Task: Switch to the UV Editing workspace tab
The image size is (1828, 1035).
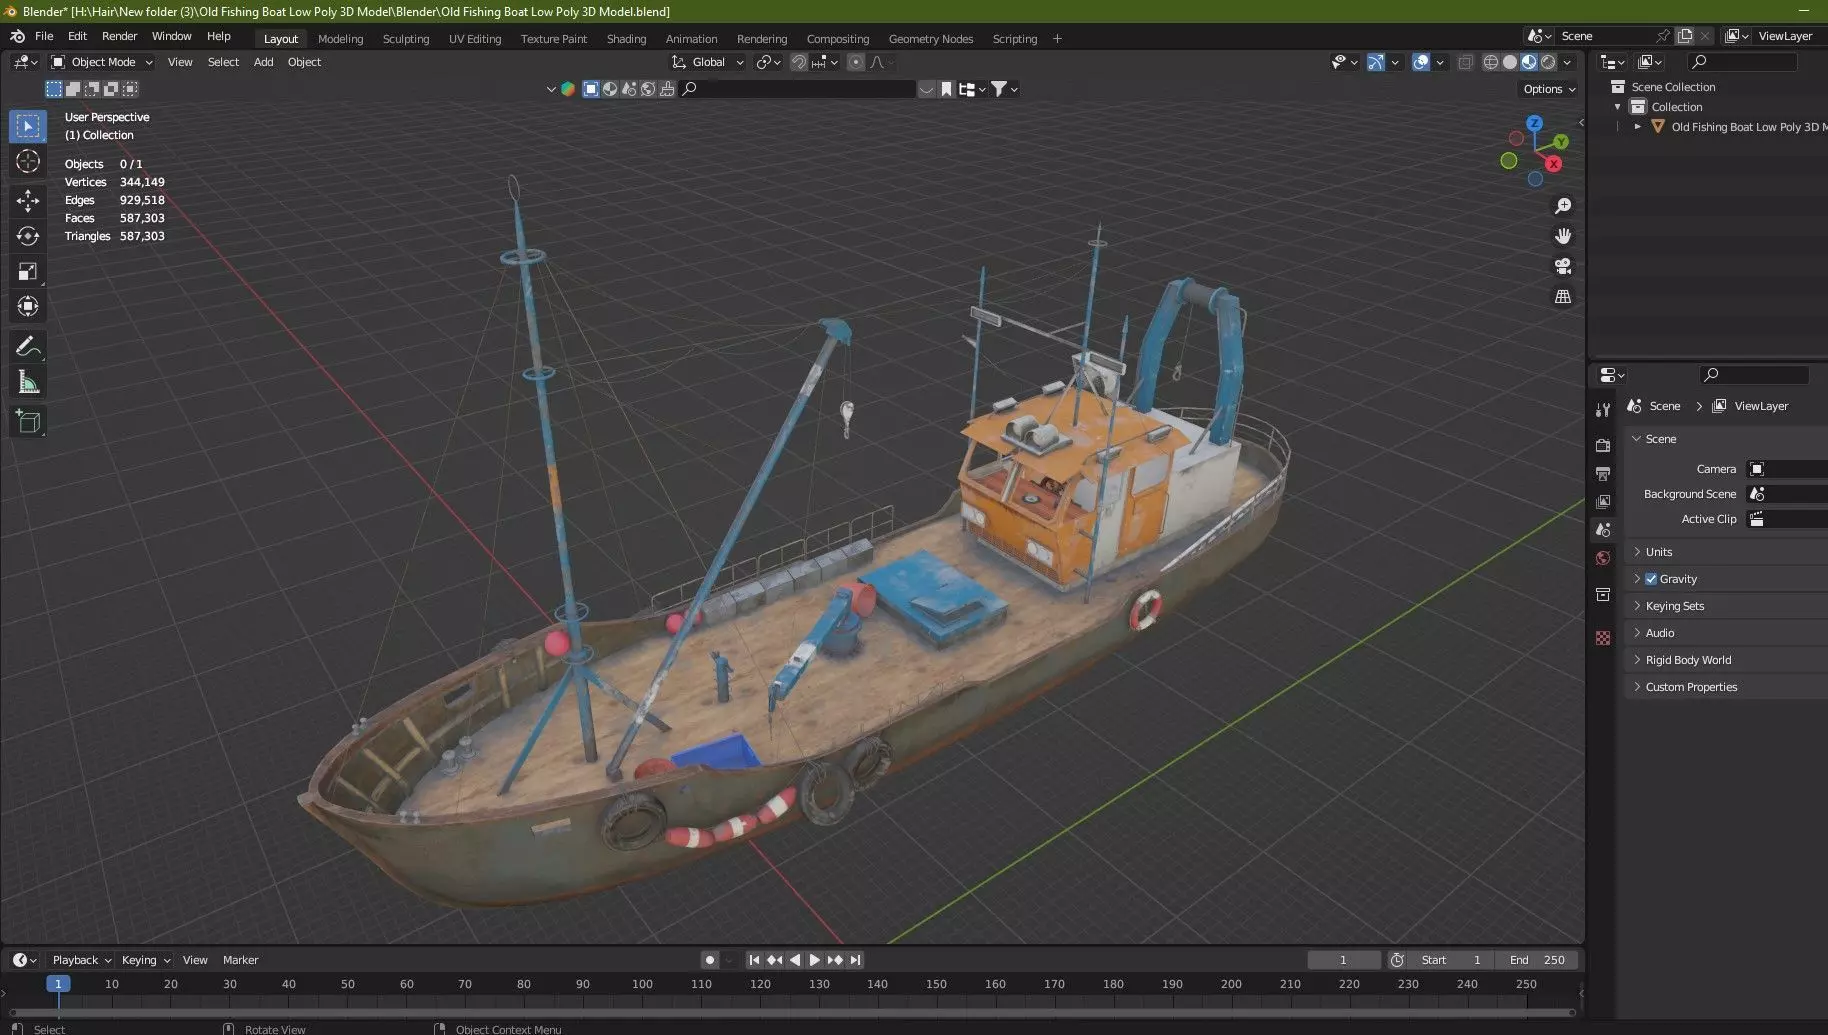Action: tap(475, 39)
